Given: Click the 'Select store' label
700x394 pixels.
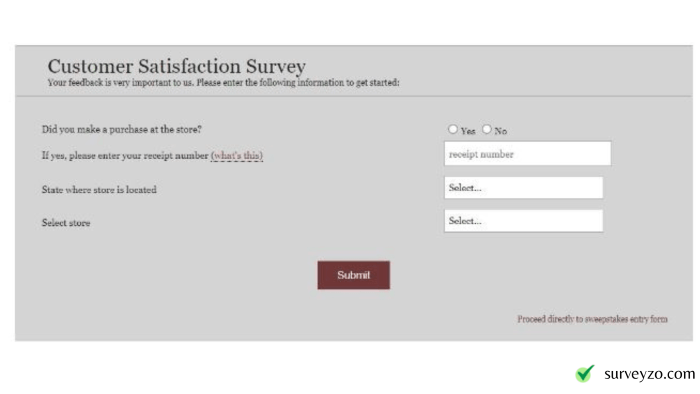Looking at the screenshot, I should pos(66,223).
